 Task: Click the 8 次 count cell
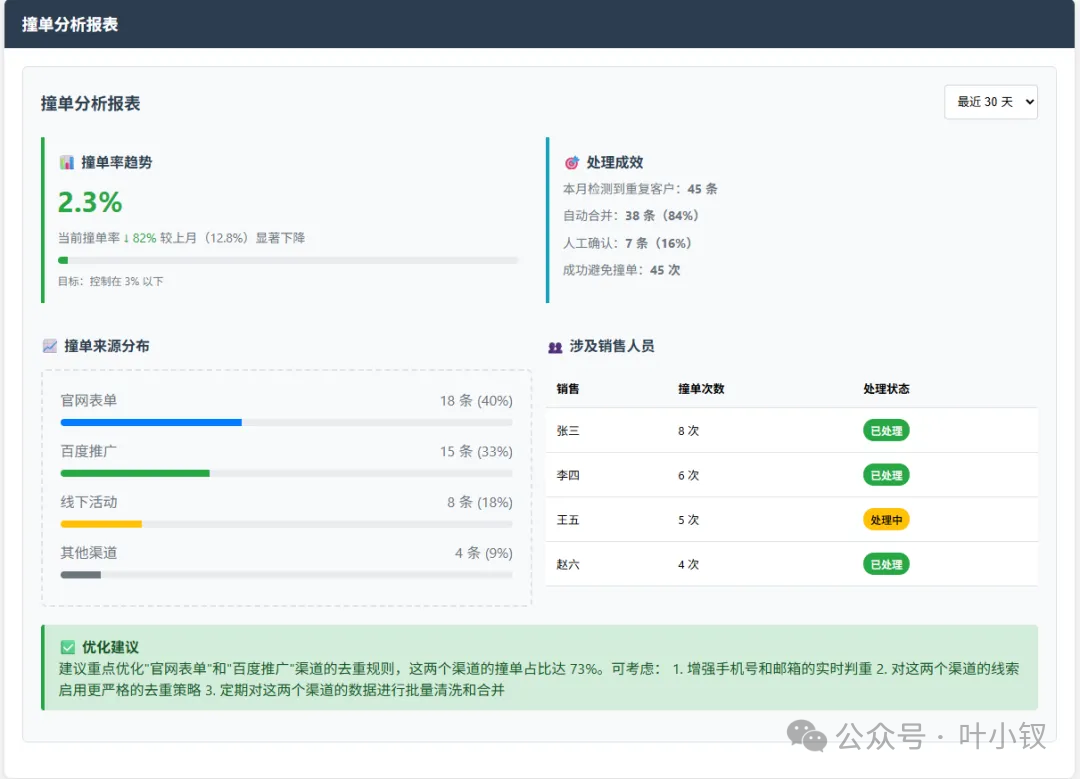pyautogui.click(x=688, y=430)
